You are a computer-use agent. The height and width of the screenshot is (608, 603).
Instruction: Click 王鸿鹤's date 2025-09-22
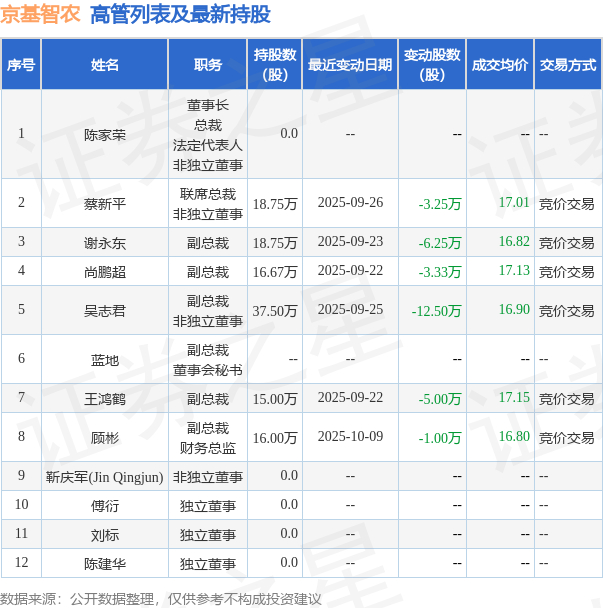[350, 397]
